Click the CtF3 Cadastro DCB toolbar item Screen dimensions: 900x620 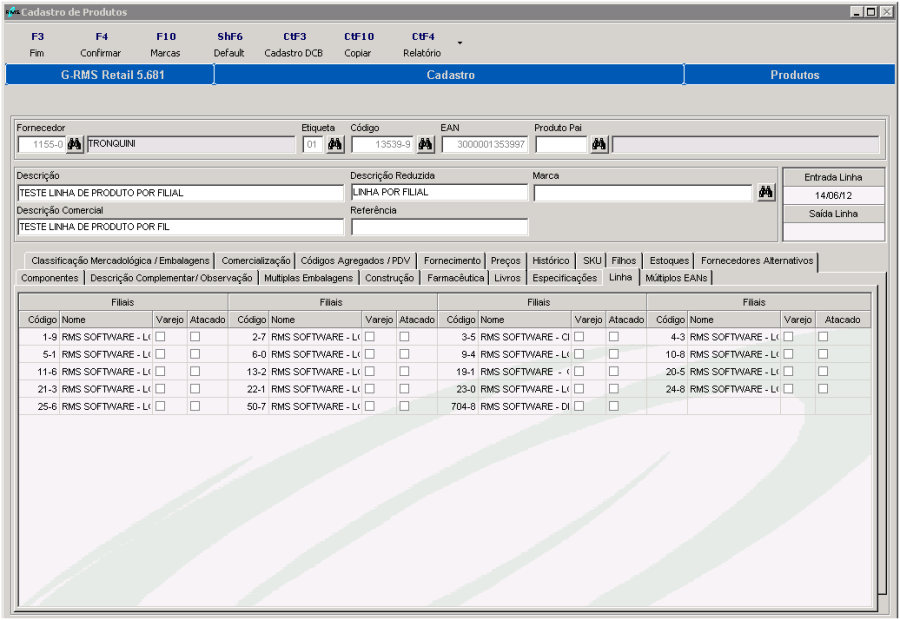295,42
